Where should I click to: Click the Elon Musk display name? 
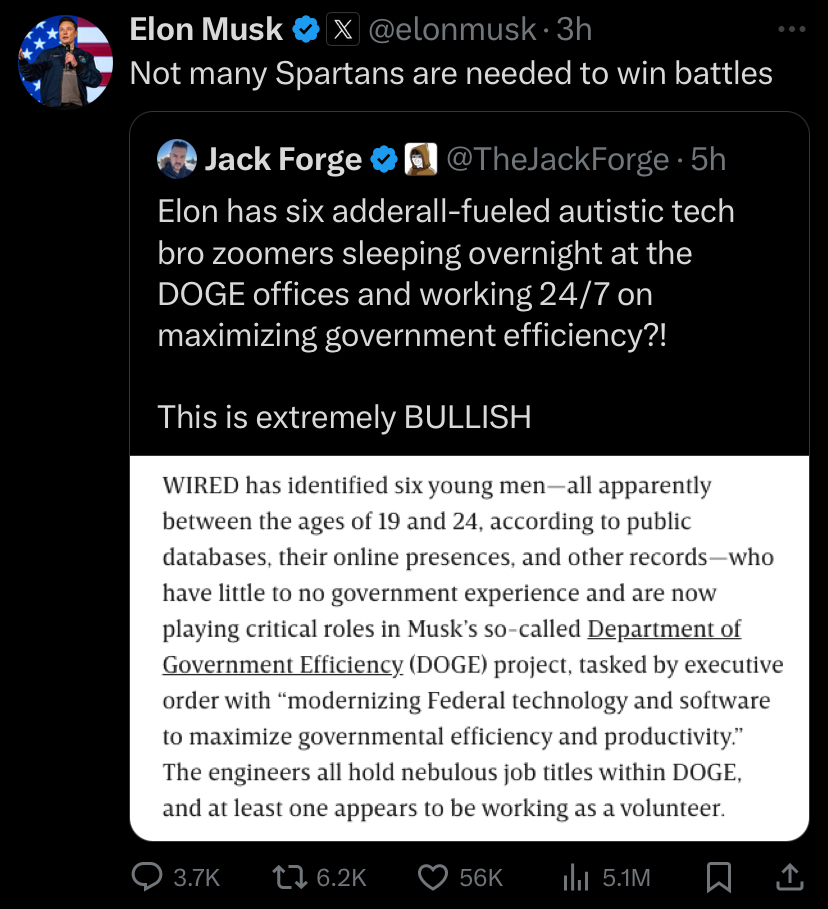pos(206,29)
